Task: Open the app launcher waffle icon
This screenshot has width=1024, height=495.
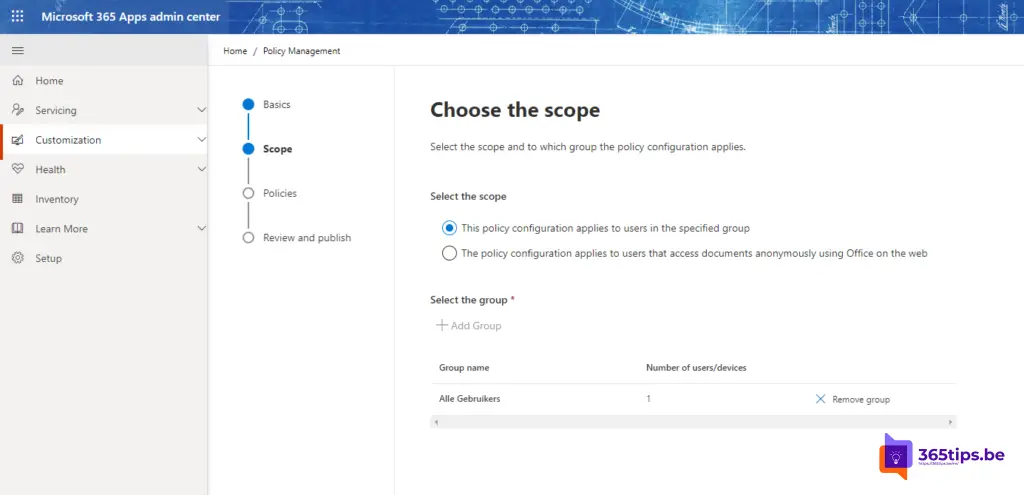Action: coord(18,16)
